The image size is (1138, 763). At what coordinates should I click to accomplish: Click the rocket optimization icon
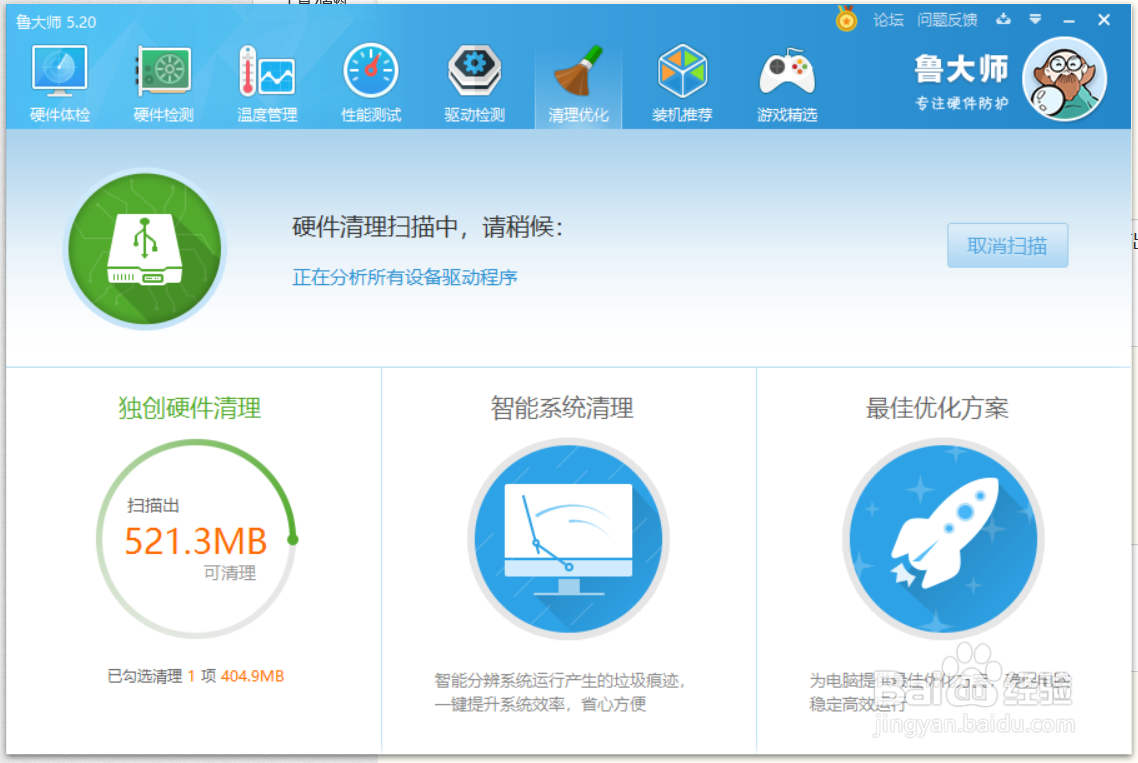coord(943,539)
